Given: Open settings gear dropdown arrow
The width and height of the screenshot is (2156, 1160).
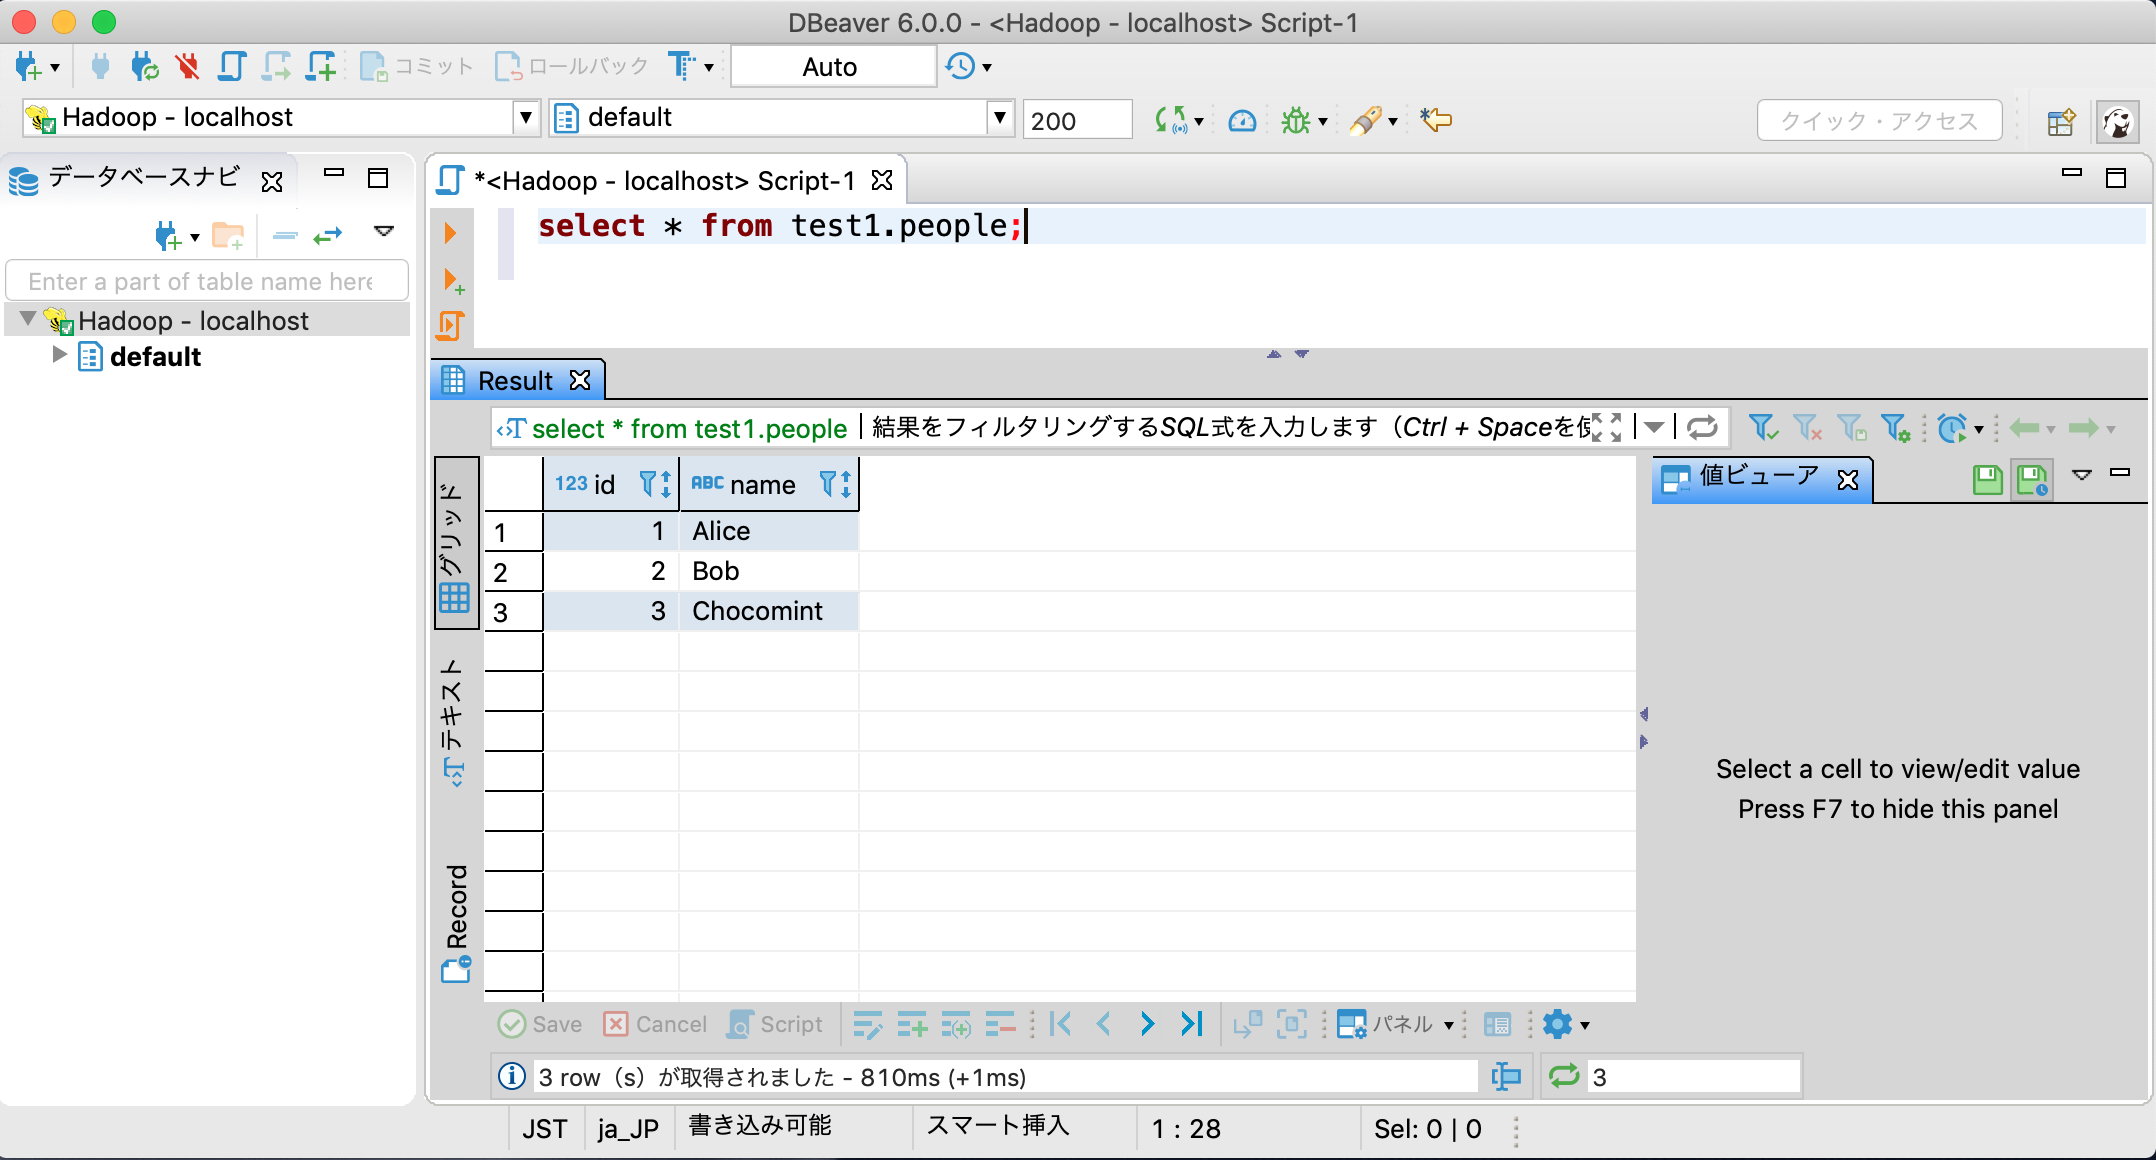Looking at the screenshot, I should (x=1585, y=1026).
